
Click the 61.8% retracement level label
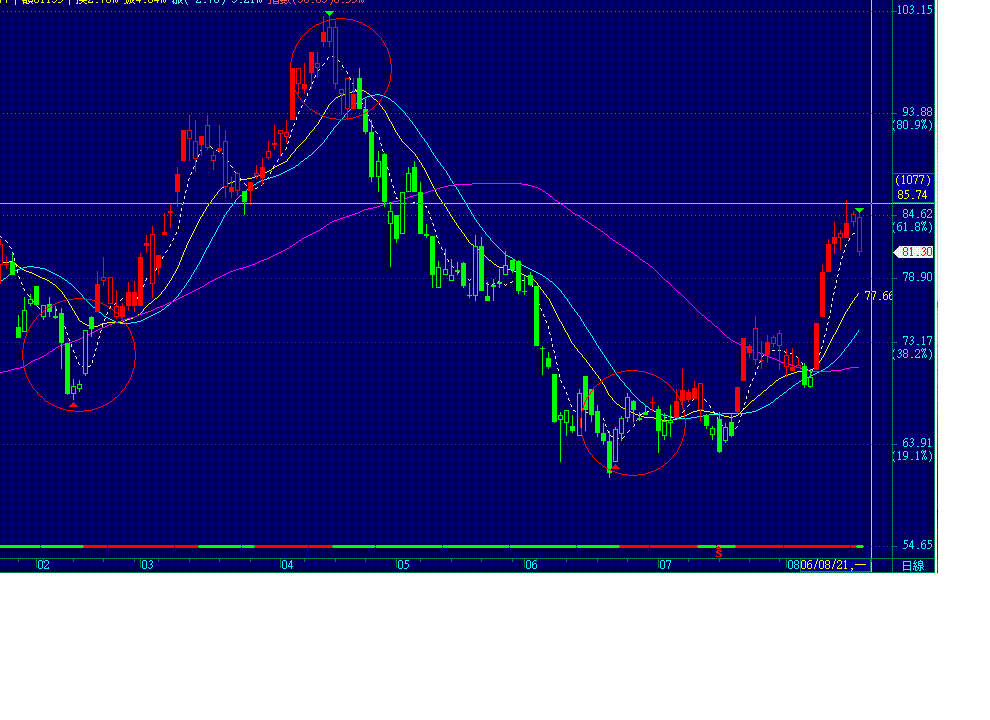coord(912,227)
